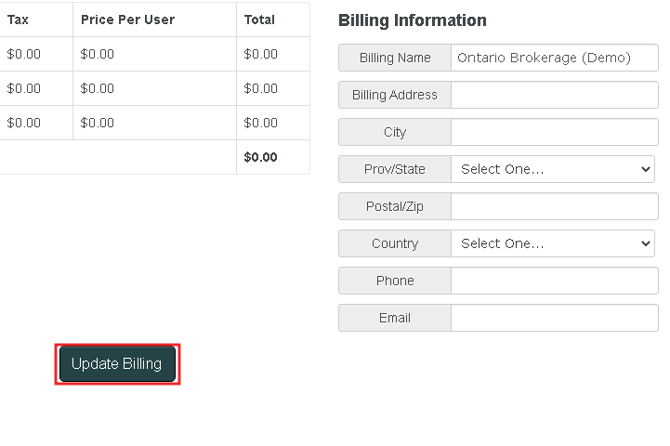Open the Prov/State dropdown
670x446 pixels.
click(x=553, y=169)
